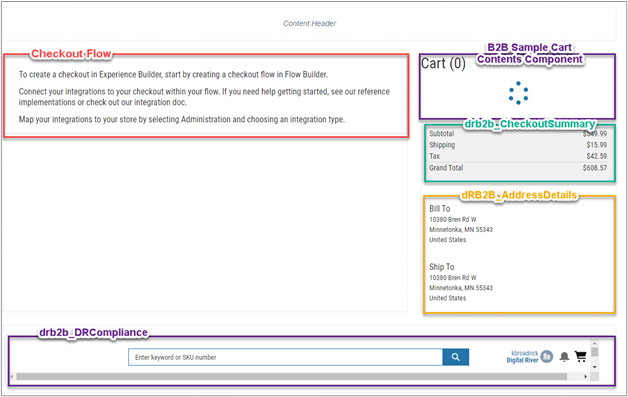Click the Tax $42.59 amount
628x397 pixels.
click(x=596, y=156)
